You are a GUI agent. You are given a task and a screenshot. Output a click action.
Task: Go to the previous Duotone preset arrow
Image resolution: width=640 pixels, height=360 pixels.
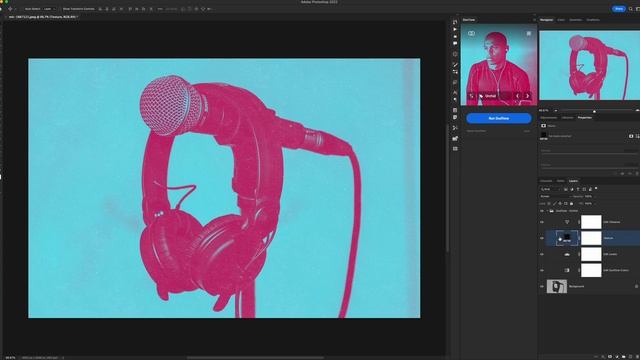coord(517,96)
